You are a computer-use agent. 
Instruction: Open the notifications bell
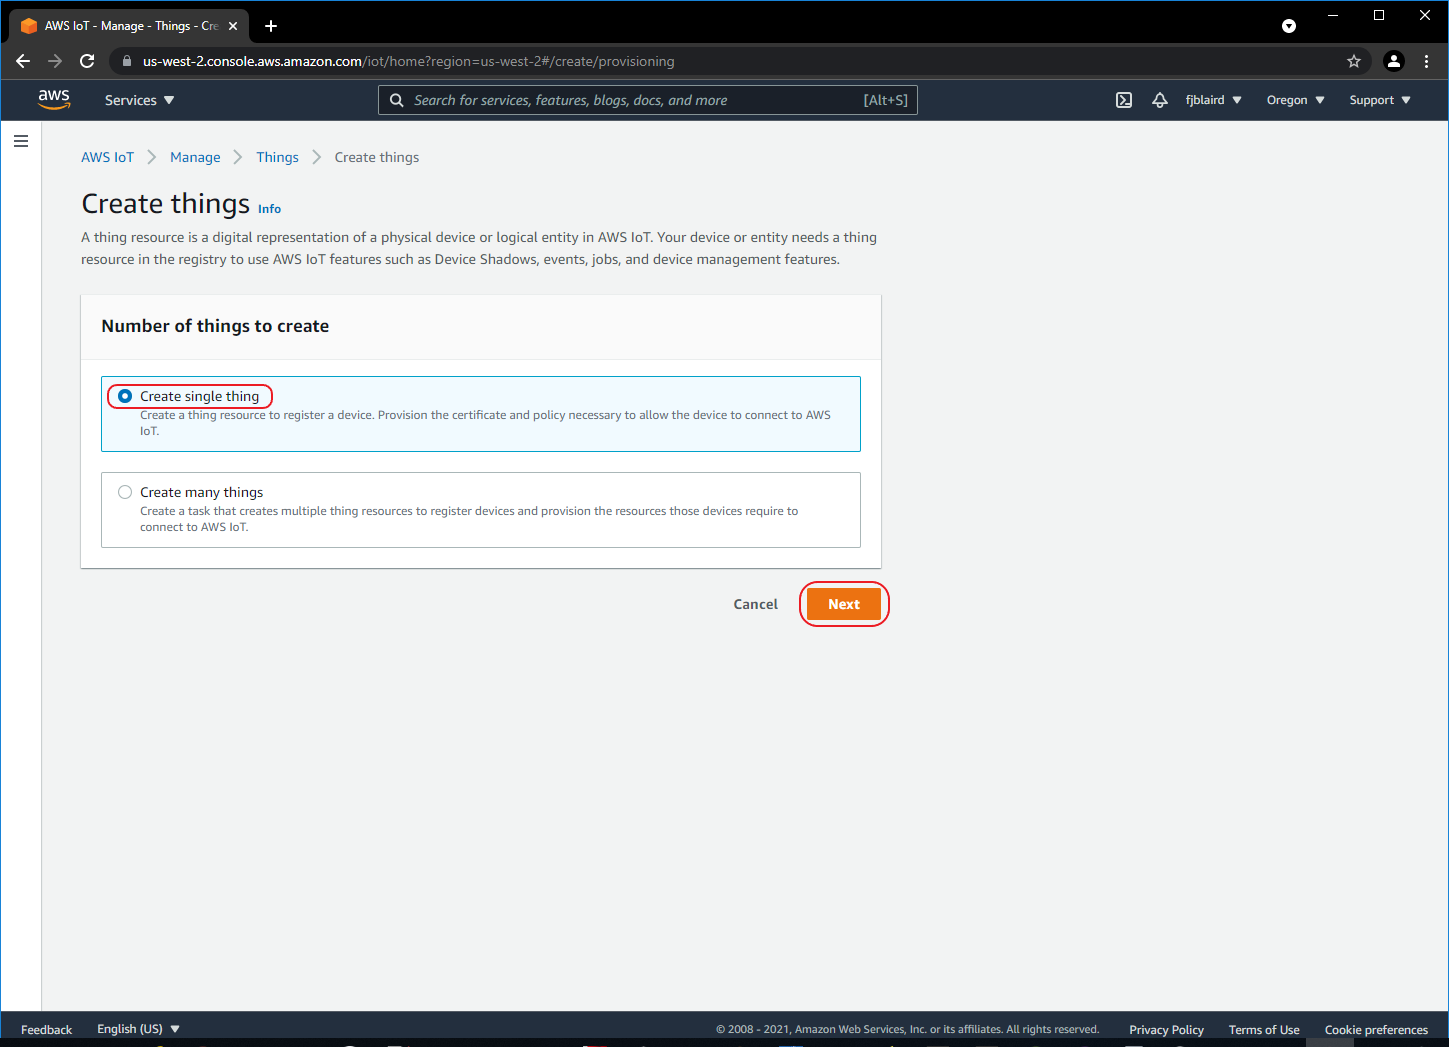(1160, 100)
